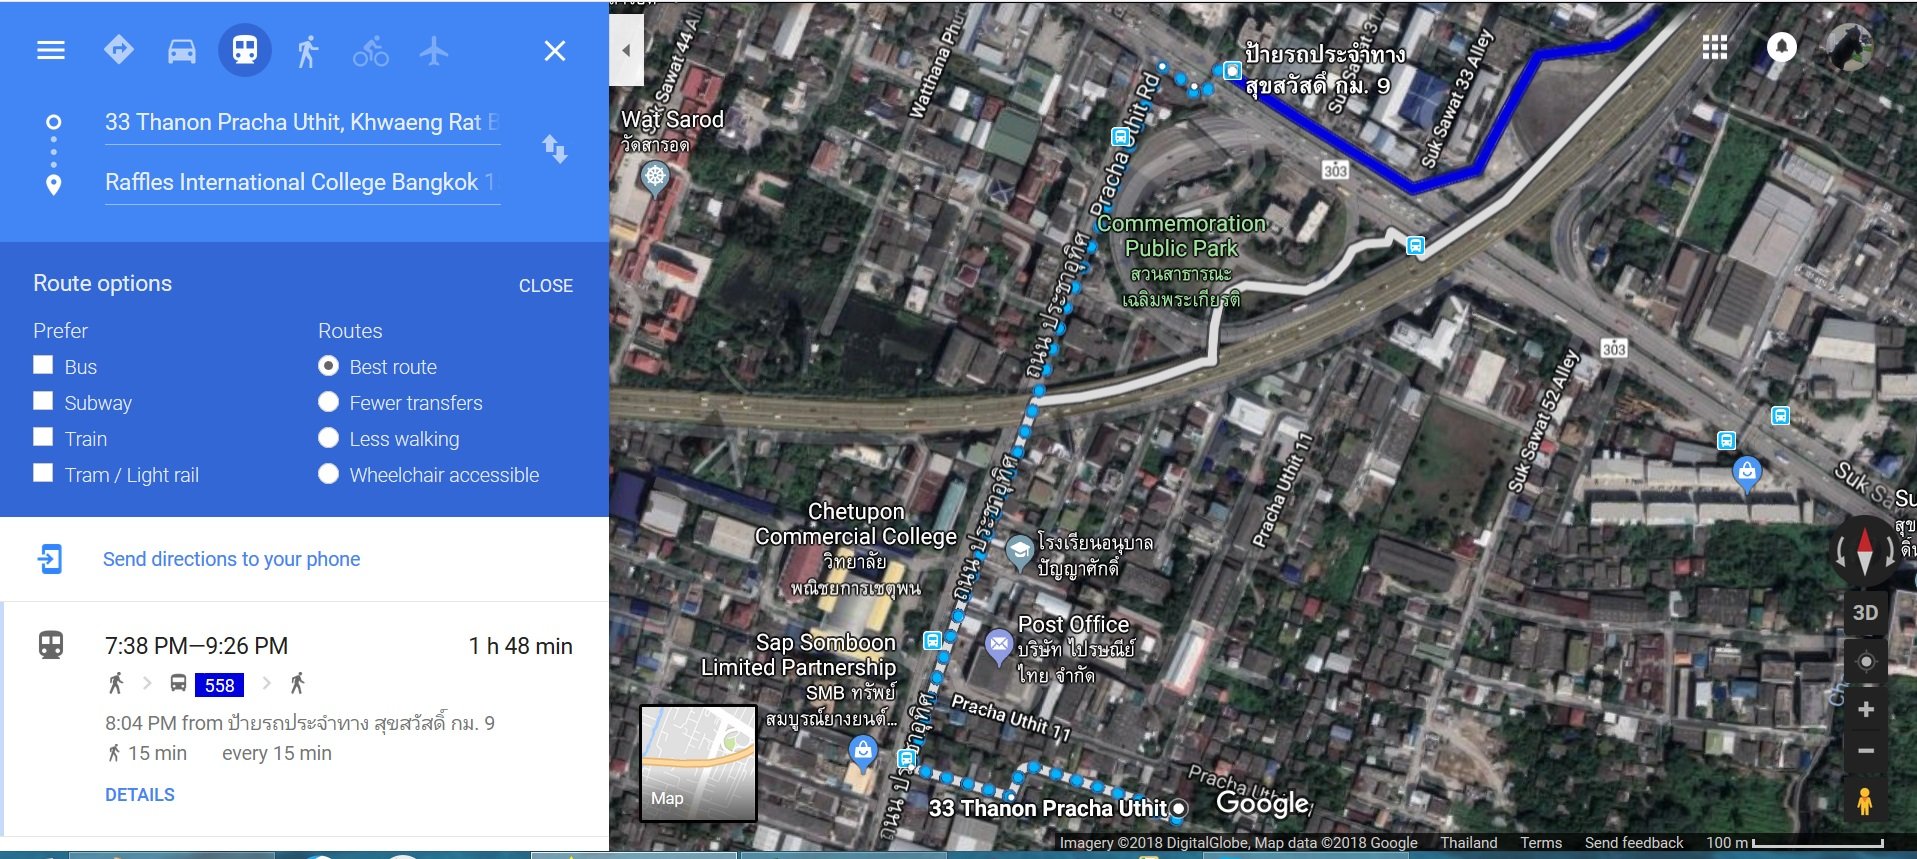Select the Best route option
This screenshot has height=859, width=1917.
click(x=328, y=366)
